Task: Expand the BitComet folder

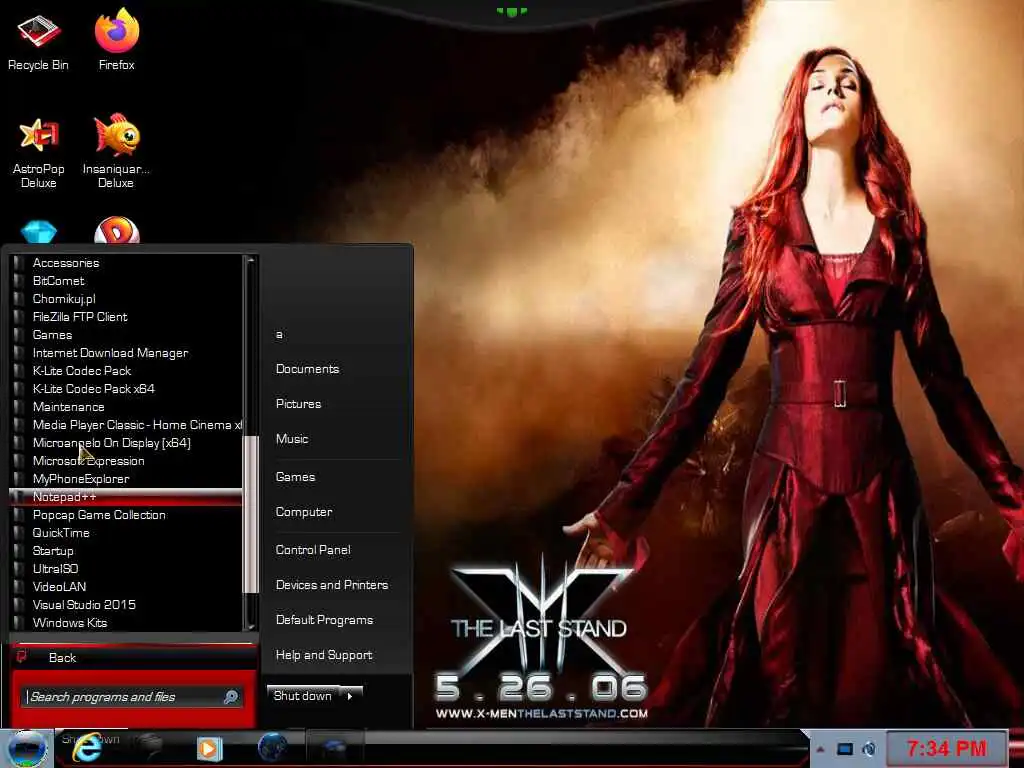Action: click(x=125, y=281)
